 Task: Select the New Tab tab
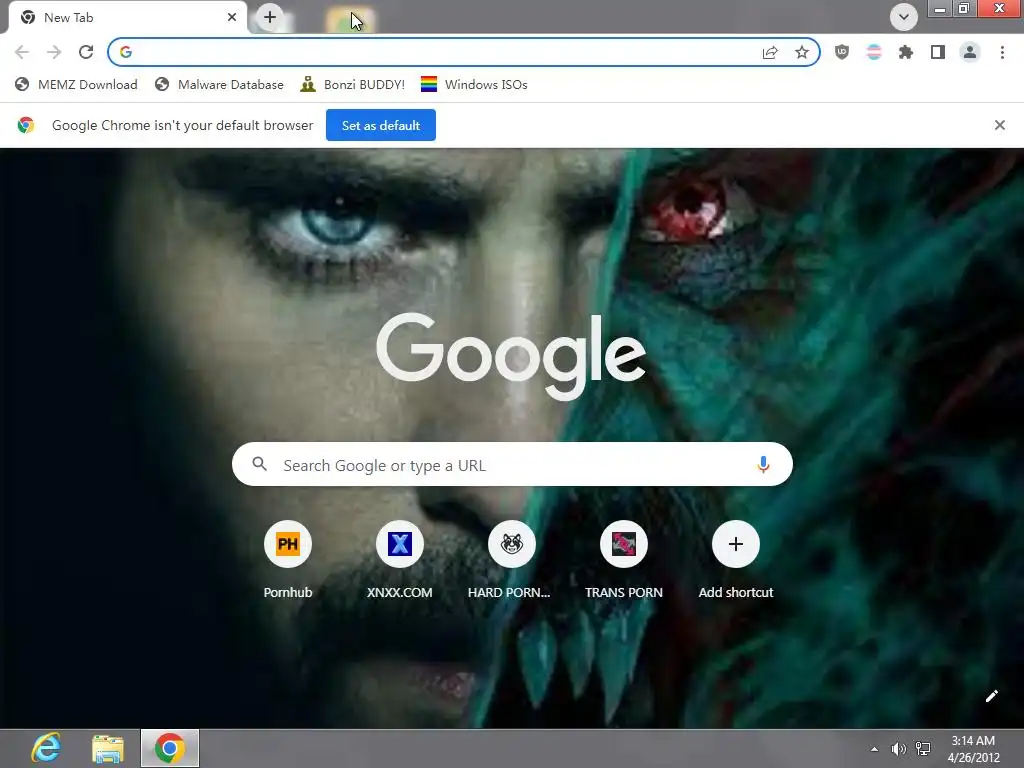[127, 18]
